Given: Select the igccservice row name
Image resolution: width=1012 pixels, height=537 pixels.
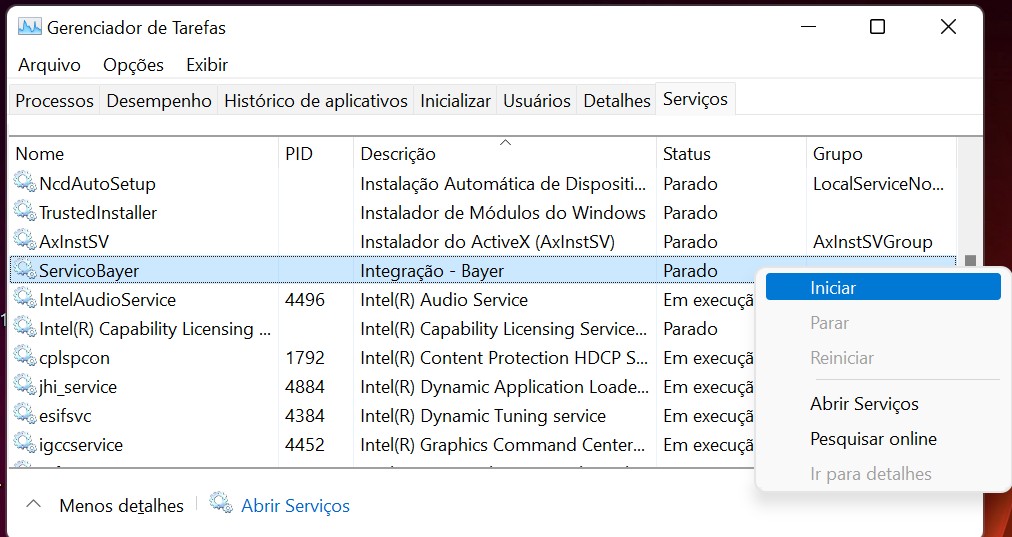Looking at the screenshot, I should click(x=81, y=445).
